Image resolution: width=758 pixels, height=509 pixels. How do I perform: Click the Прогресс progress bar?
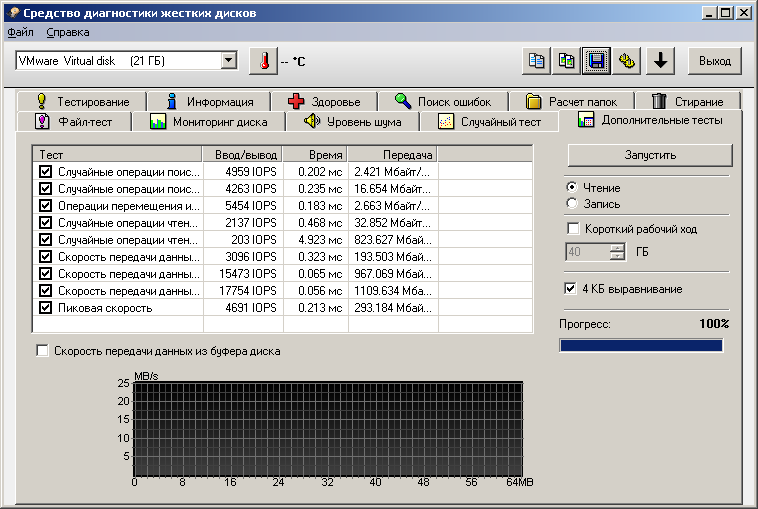[x=640, y=345]
